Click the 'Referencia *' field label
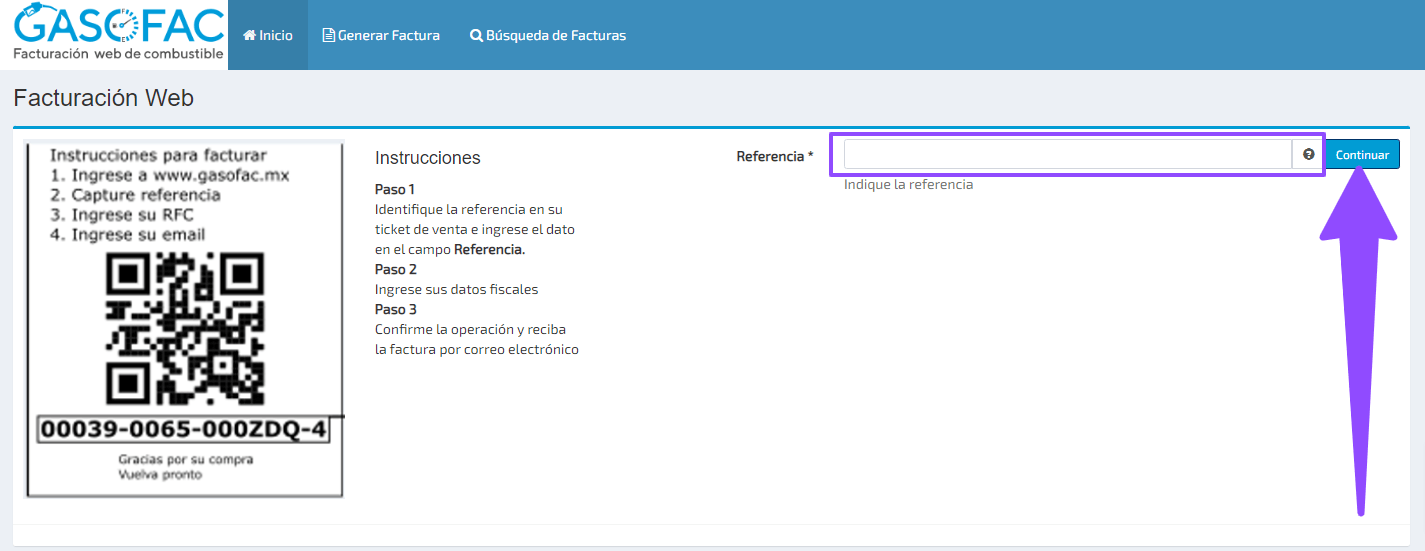 (x=775, y=156)
